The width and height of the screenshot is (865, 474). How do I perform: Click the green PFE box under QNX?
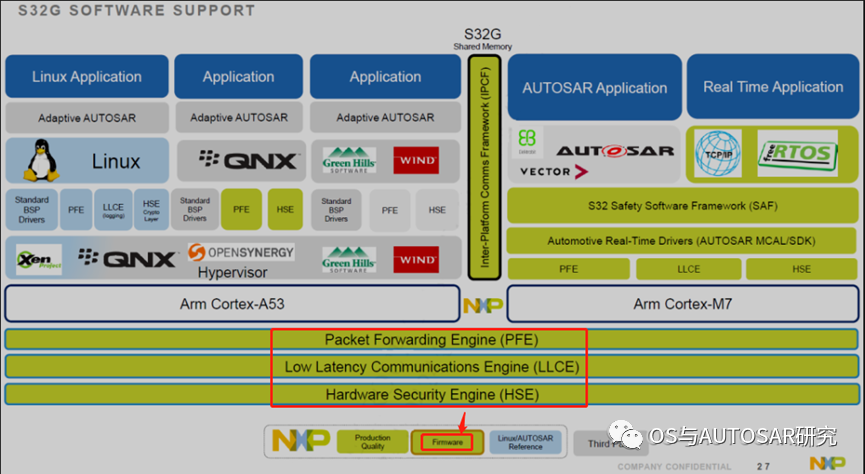click(241, 209)
